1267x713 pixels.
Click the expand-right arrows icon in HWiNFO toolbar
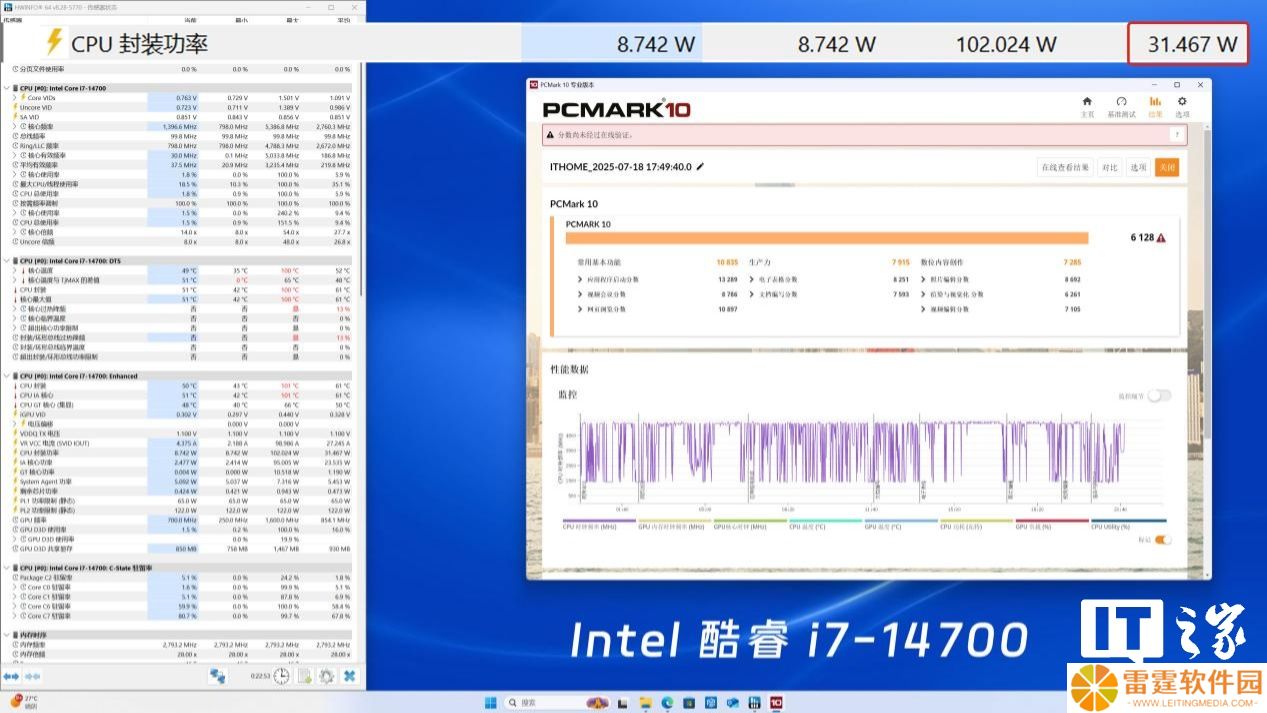tap(32, 676)
